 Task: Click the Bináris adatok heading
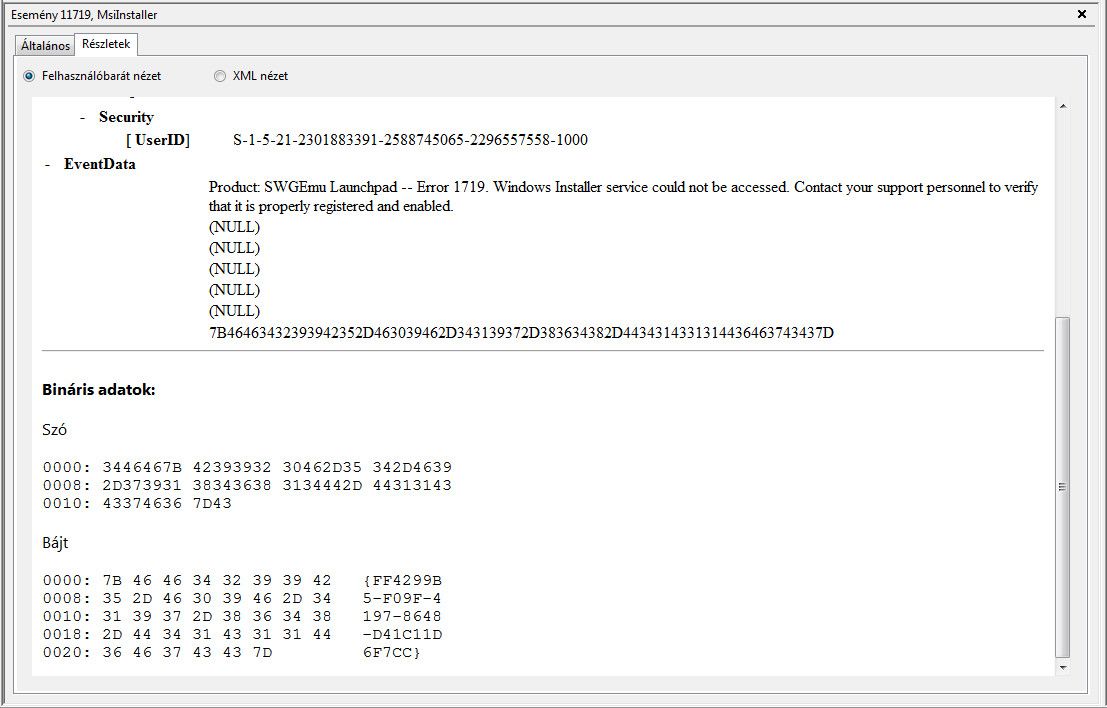[x=99, y=390]
